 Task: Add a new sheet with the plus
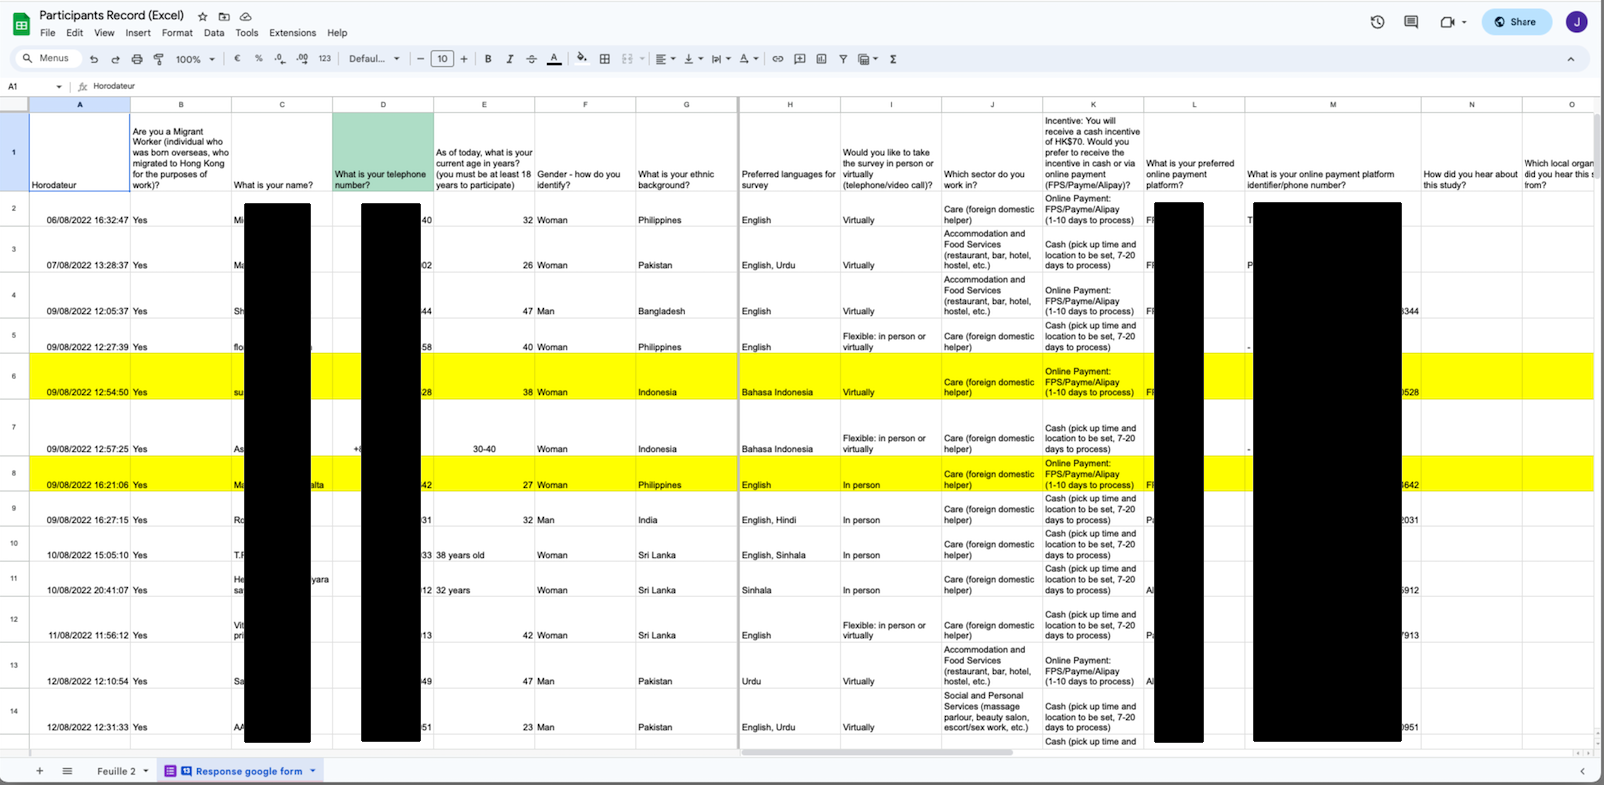40,771
